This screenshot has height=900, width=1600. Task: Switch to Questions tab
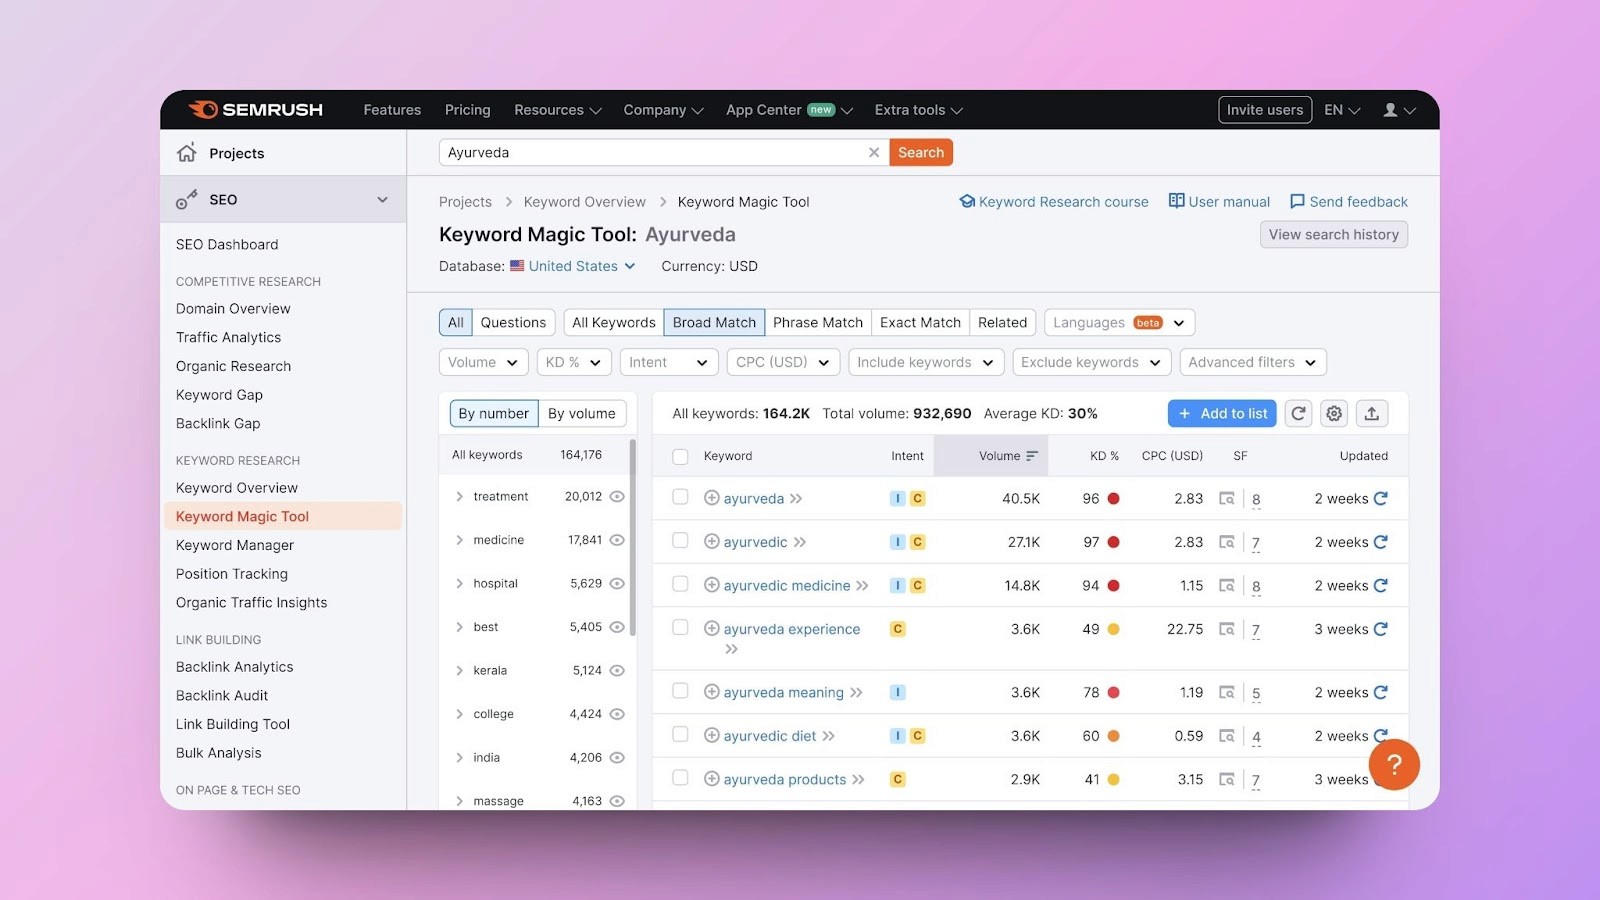click(x=513, y=322)
